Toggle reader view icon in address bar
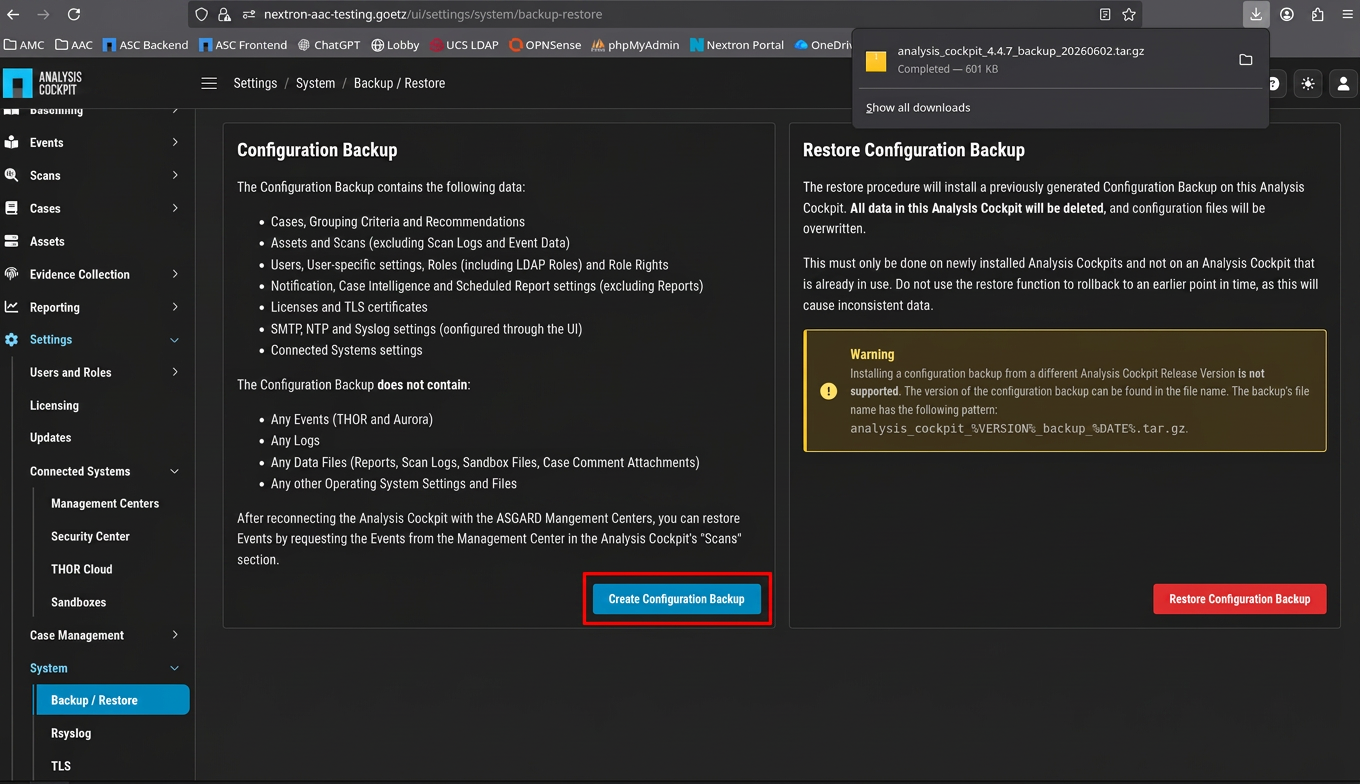The height and width of the screenshot is (784, 1360). pos(1105,15)
